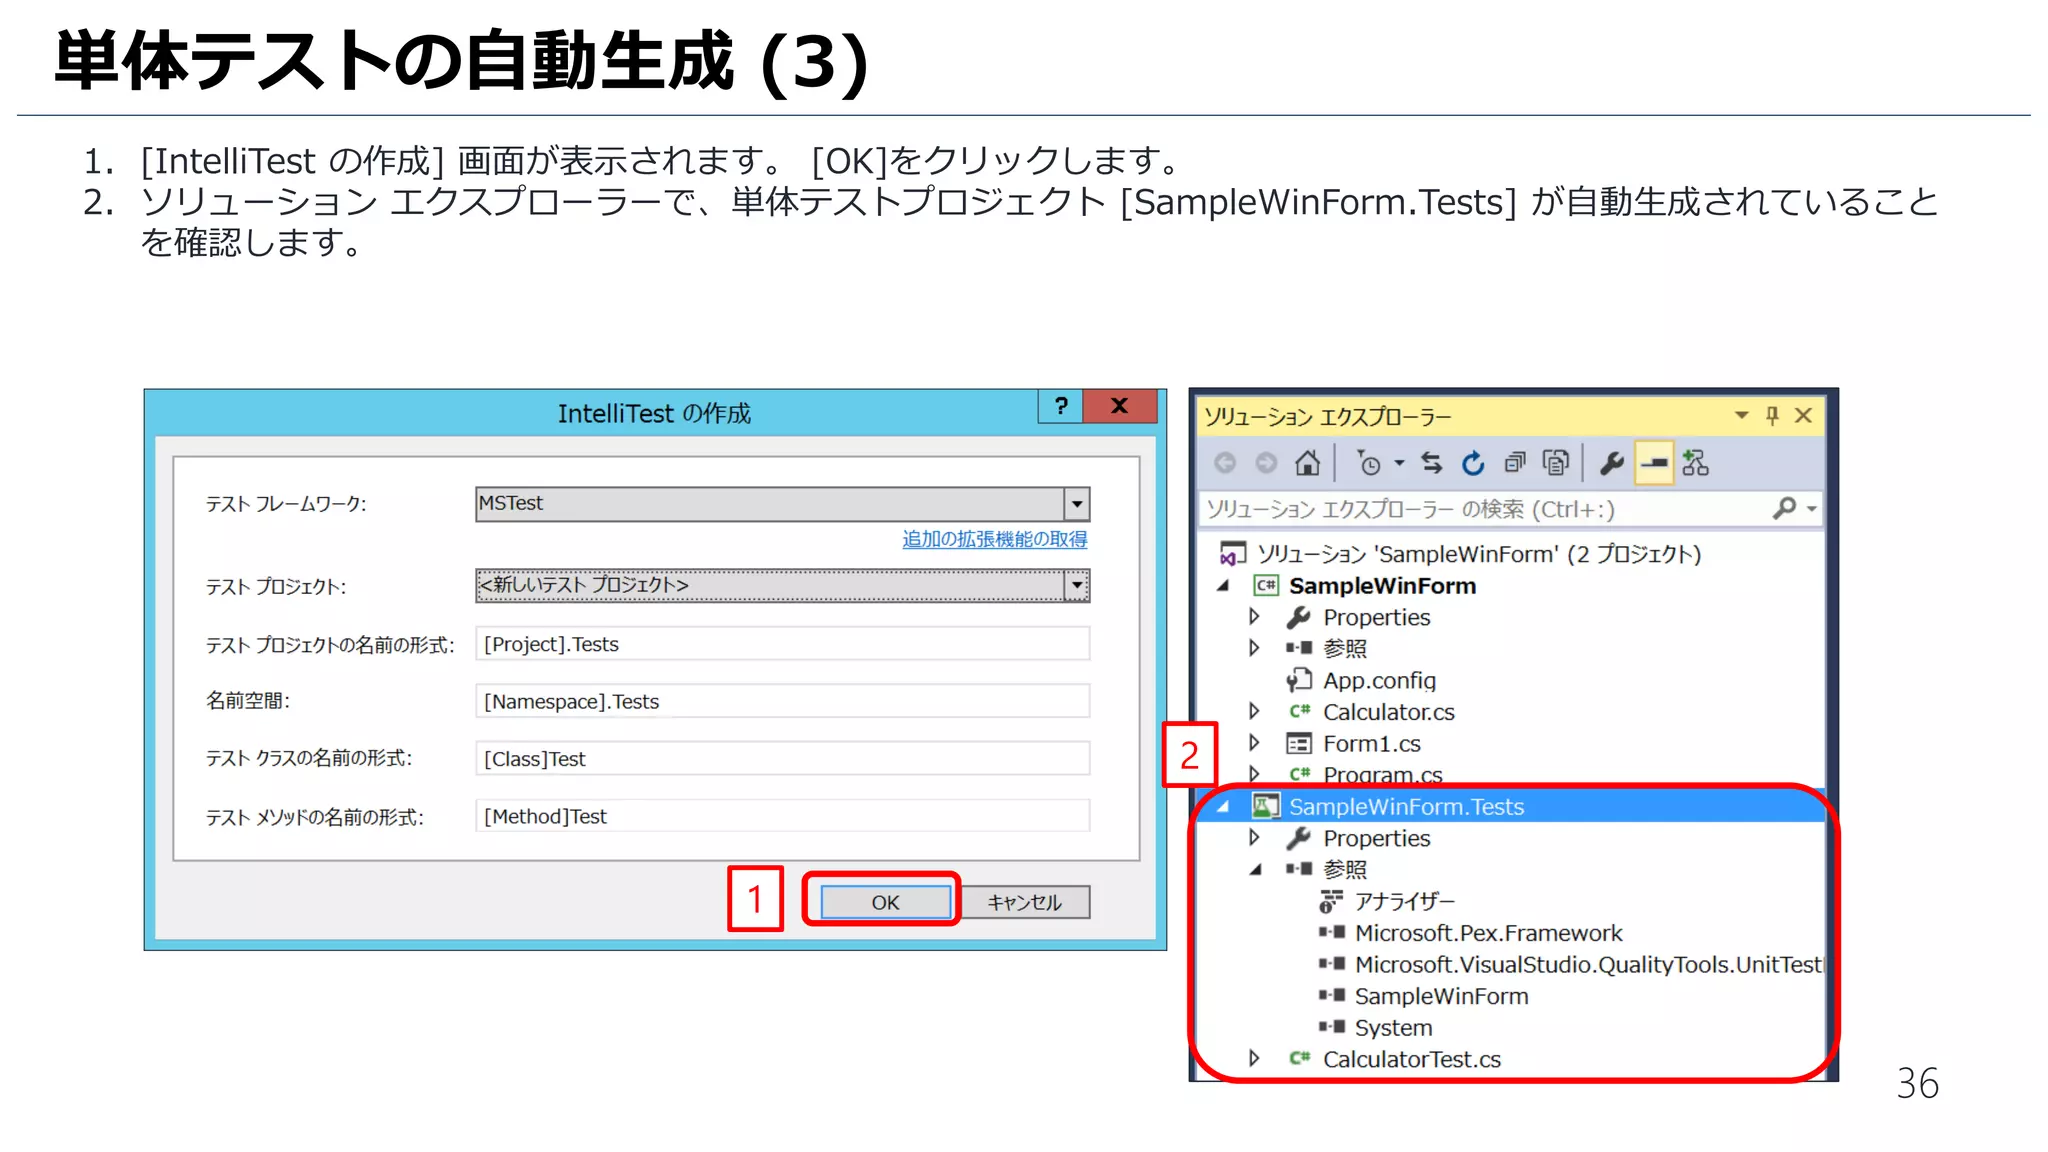Open the テスト フレームワーク MSTest dropdown
Screen dimensions: 2048x1152
pos(782,504)
